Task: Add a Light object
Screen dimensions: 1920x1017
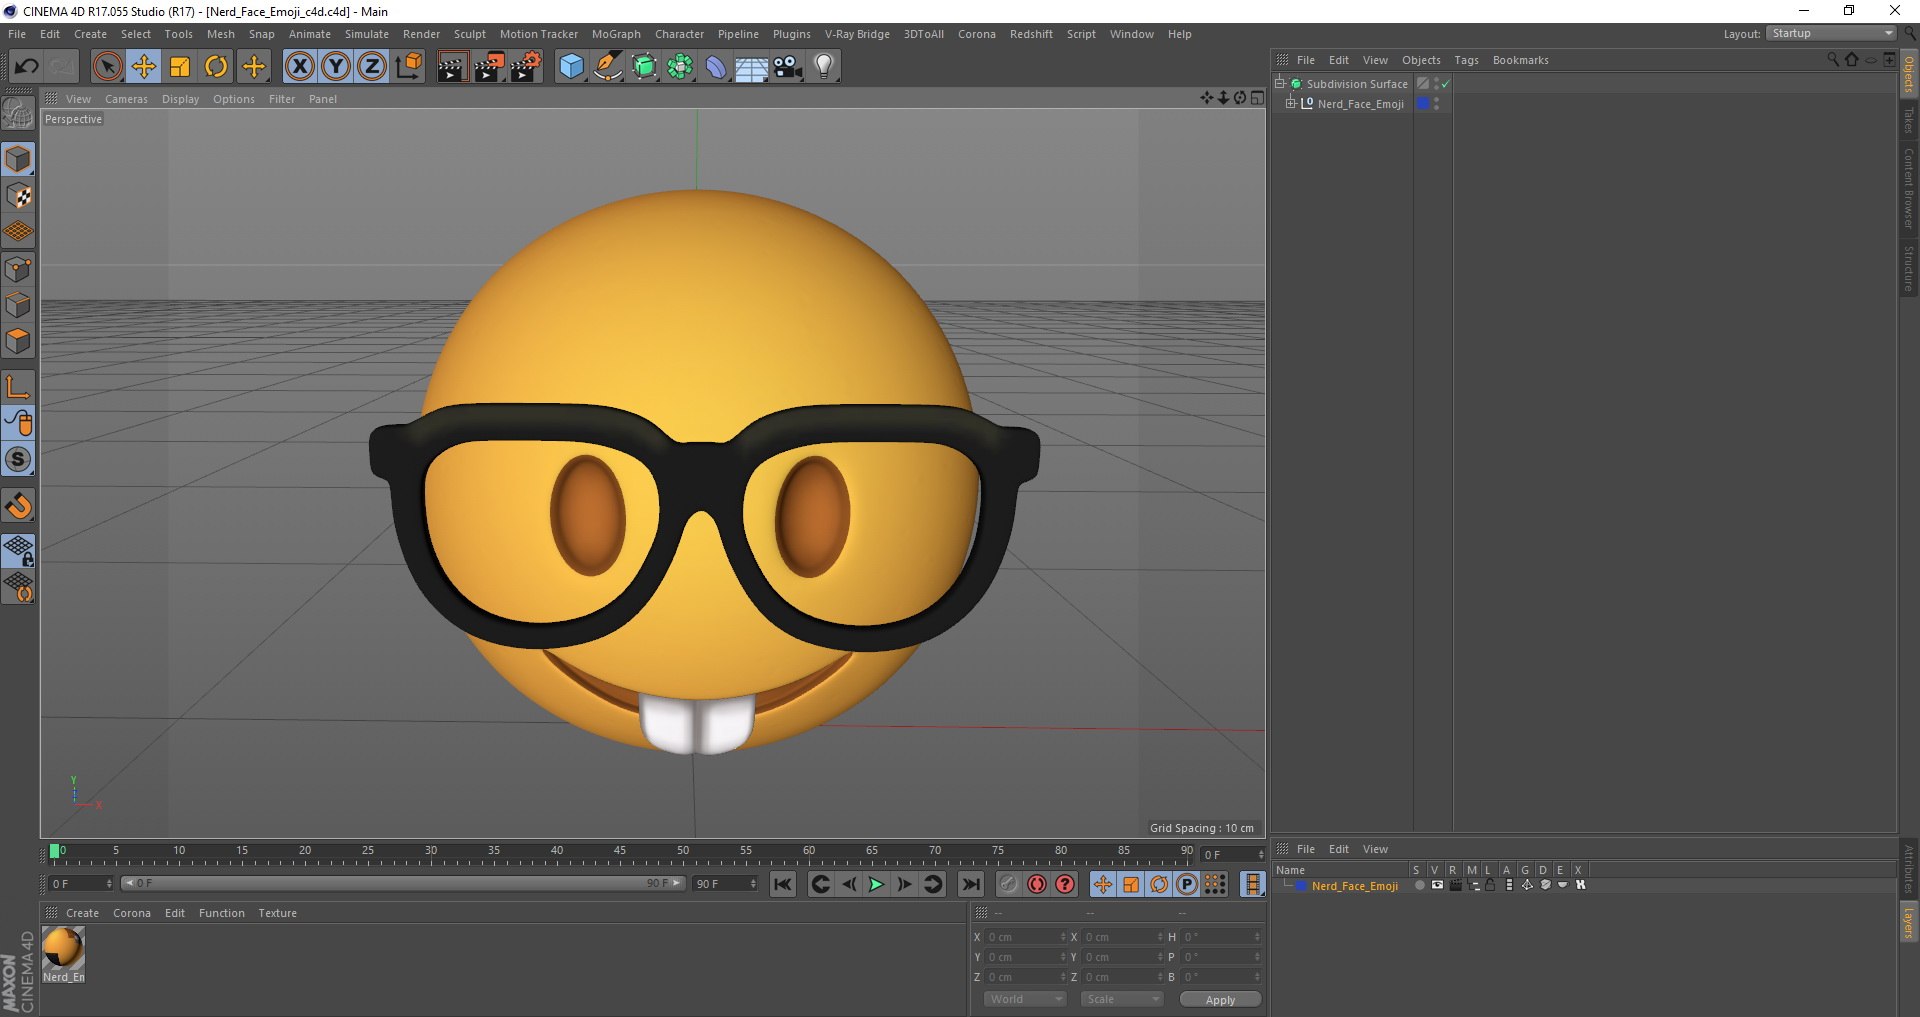Action: [x=824, y=67]
